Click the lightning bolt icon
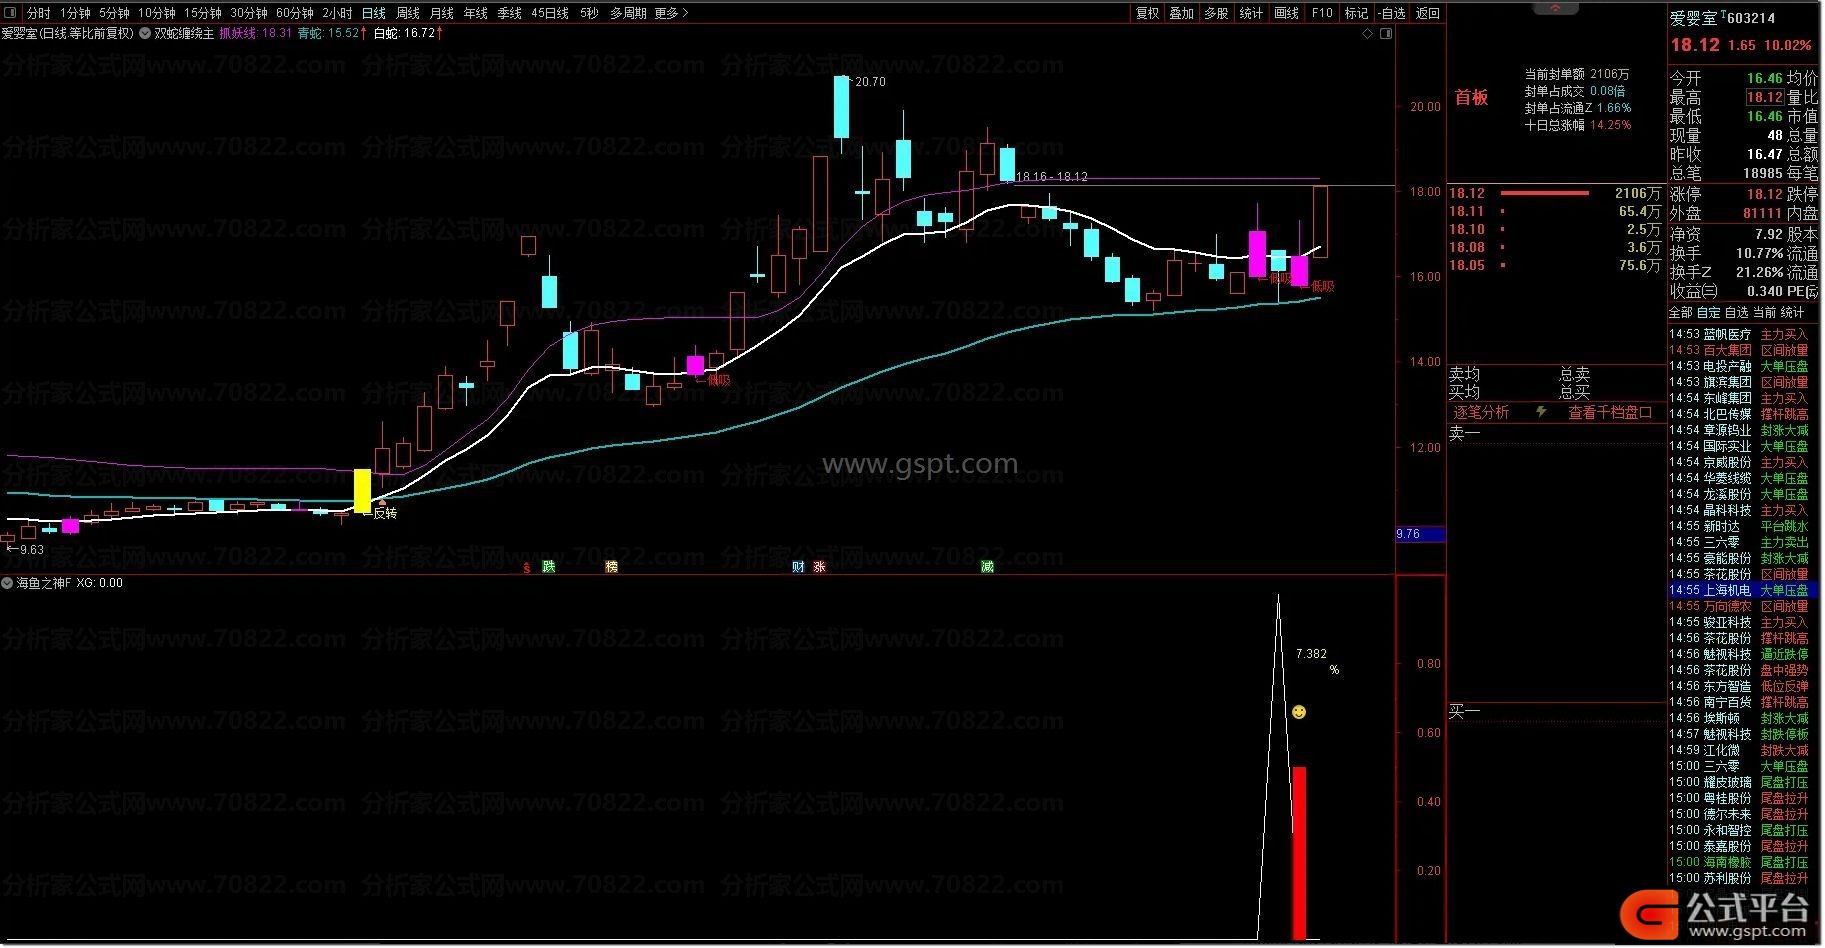 [1541, 412]
